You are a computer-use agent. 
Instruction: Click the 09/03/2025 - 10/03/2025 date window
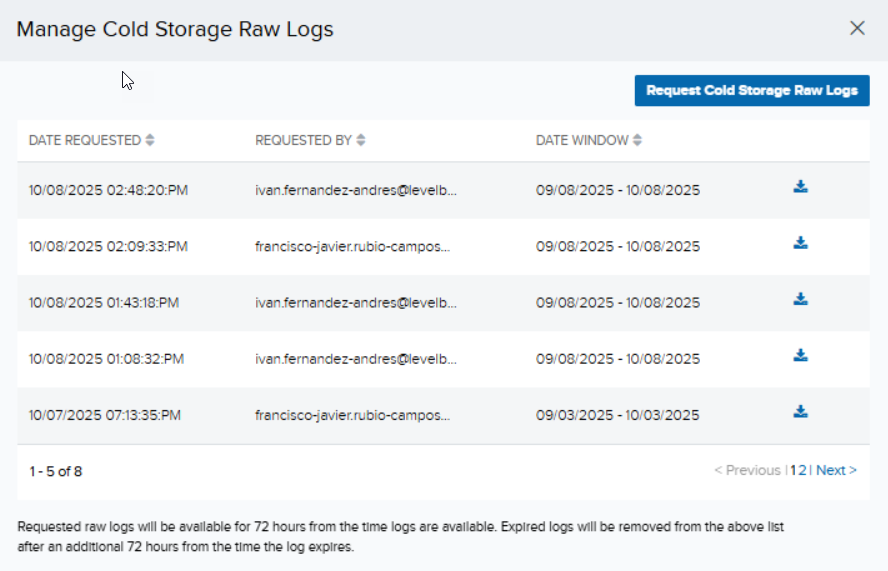coord(618,414)
